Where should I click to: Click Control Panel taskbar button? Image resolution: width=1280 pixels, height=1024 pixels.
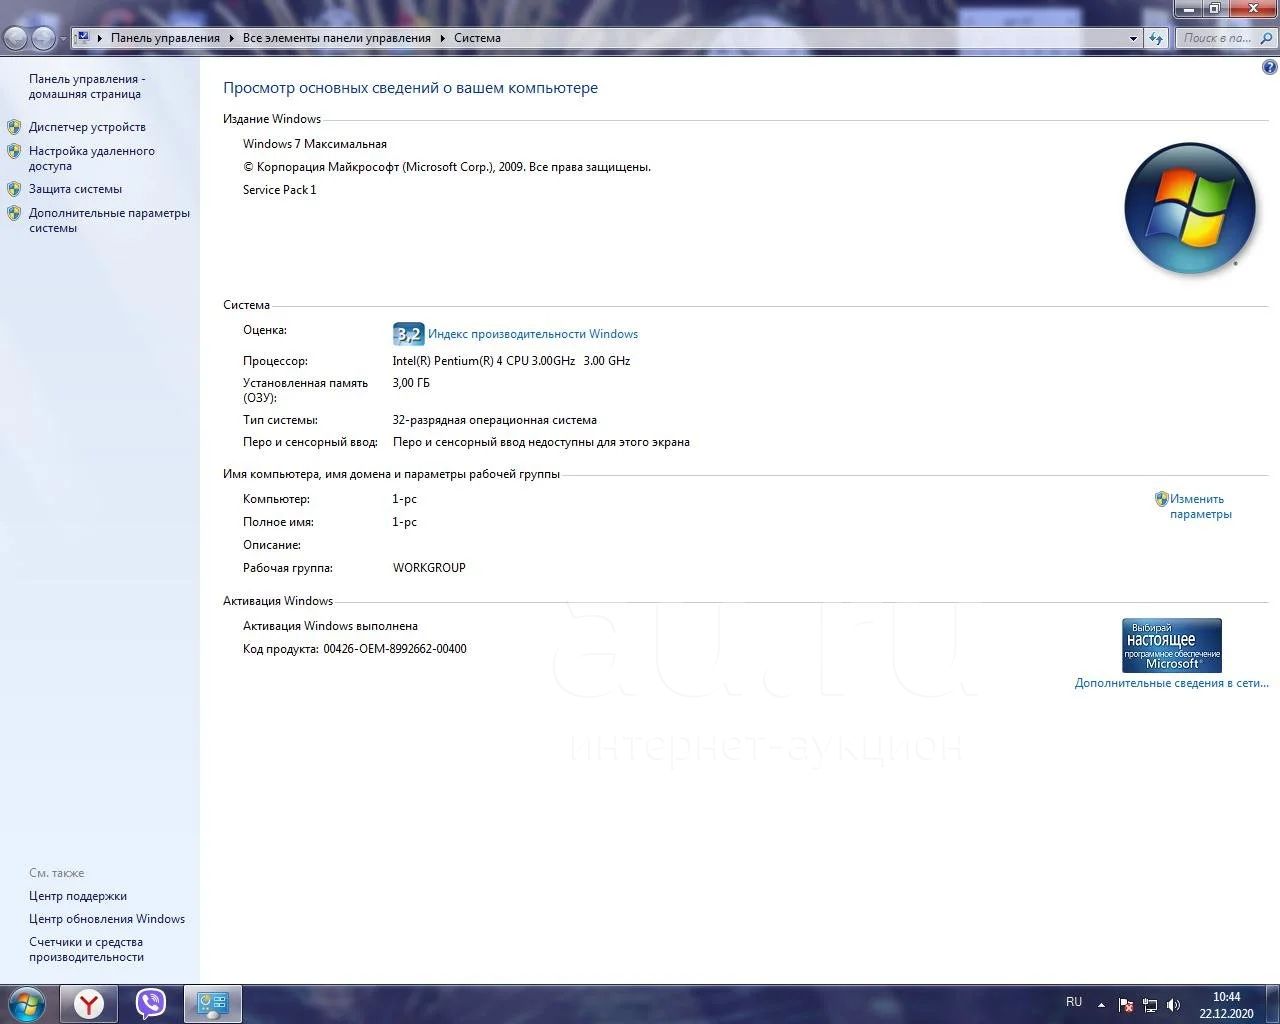[x=212, y=1004]
